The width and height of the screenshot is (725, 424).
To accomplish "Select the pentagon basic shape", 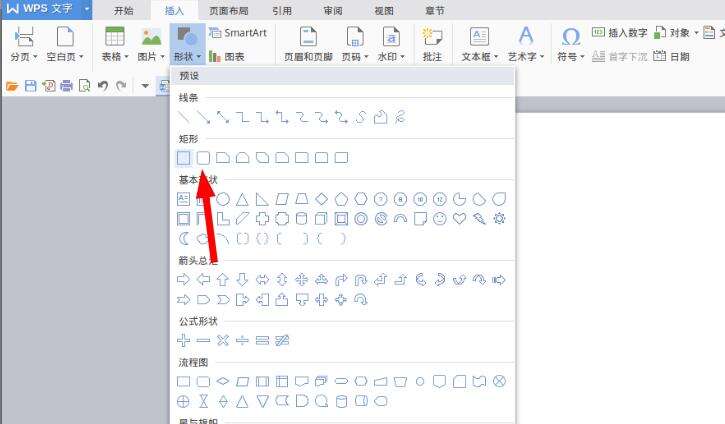I will [341, 199].
